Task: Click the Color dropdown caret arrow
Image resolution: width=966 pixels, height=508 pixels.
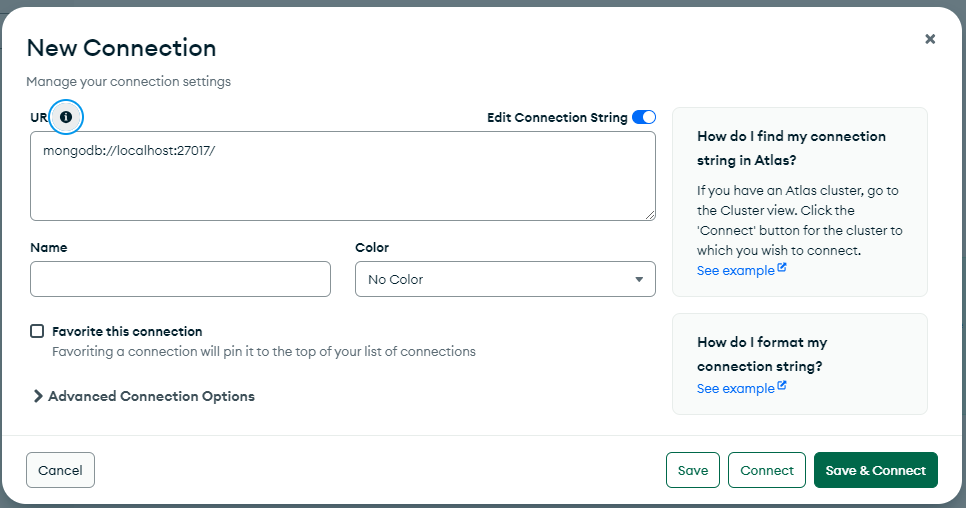Action: pos(639,280)
